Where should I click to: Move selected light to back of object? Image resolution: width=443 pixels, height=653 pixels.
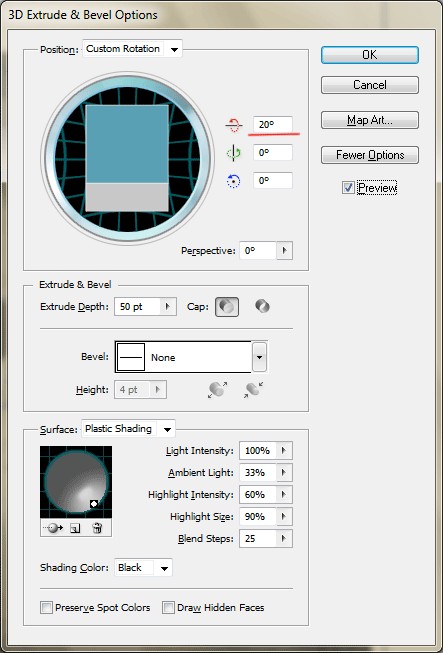click(x=55, y=528)
